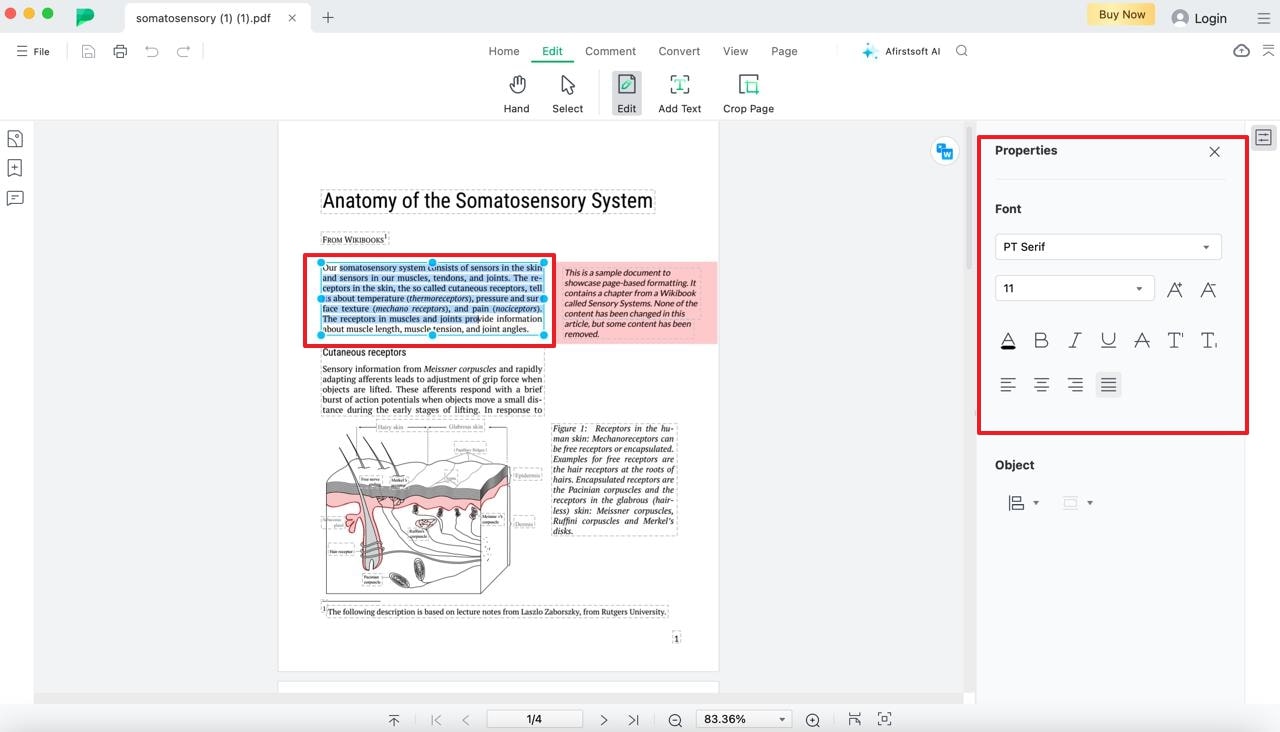The width and height of the screenshot is (1280, 732).
Task: Choose the Select cursor tool
Action: pos(567,94)
